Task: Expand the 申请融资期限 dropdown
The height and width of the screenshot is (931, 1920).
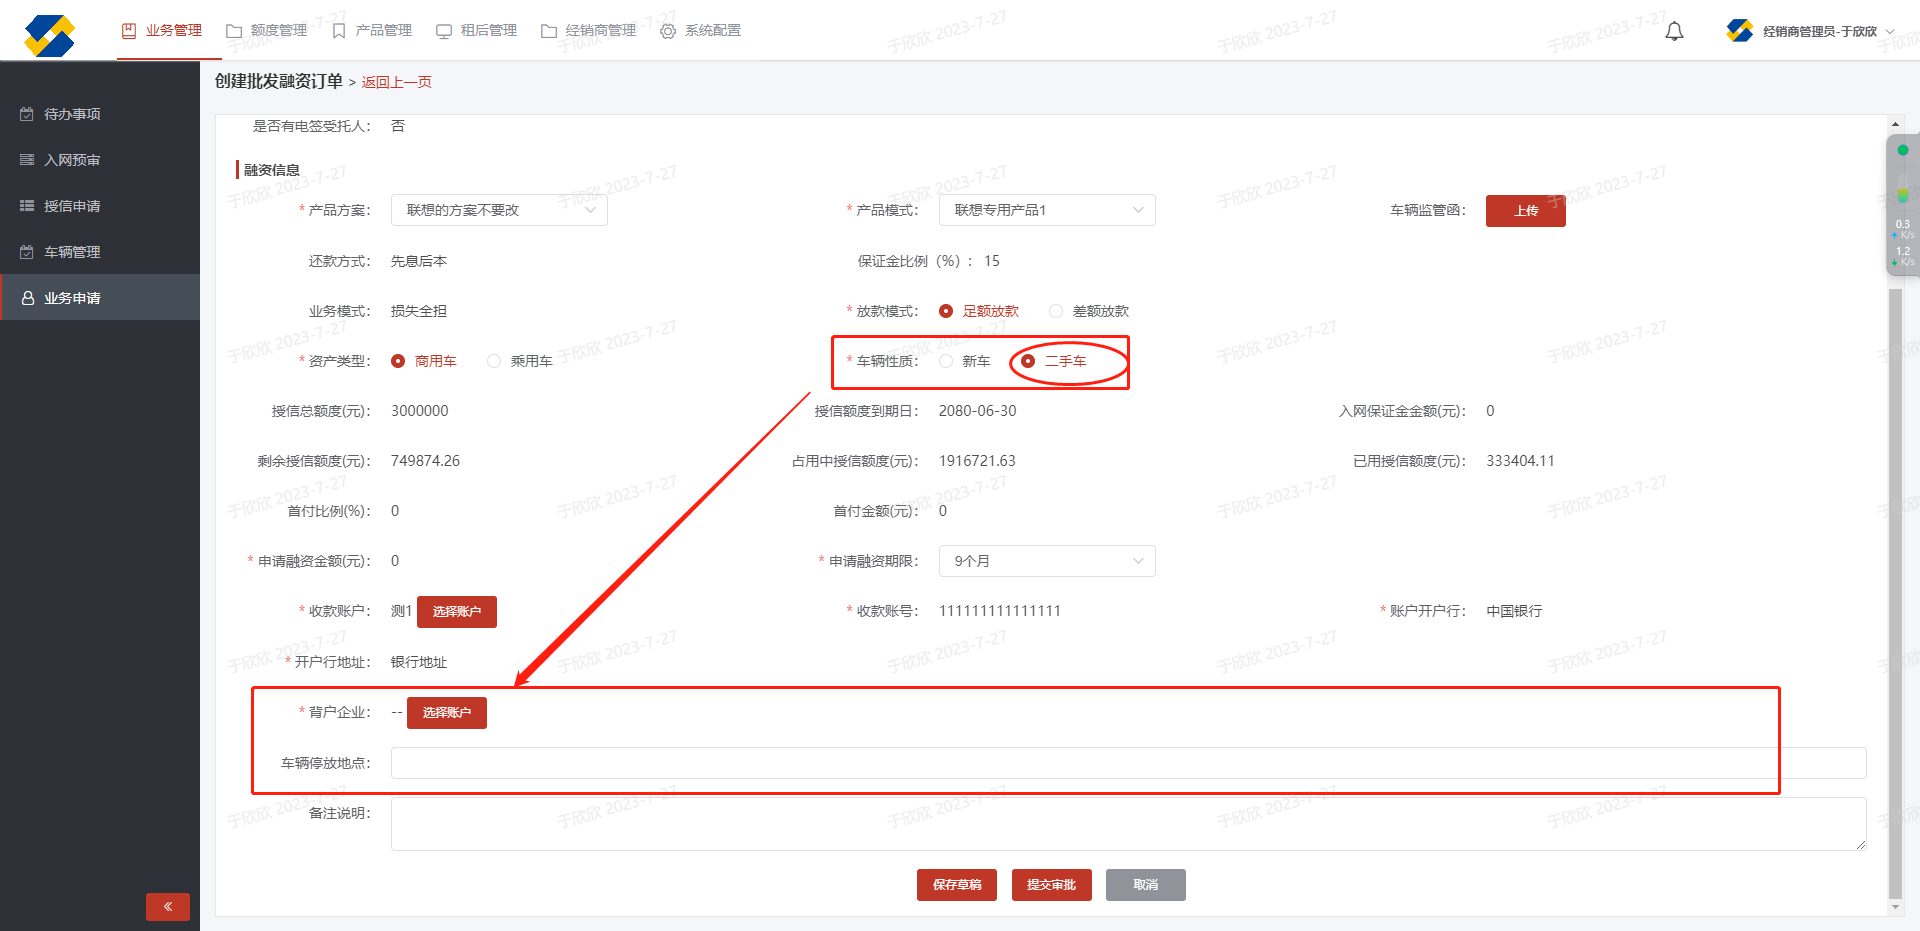Action: point(1046,561)
